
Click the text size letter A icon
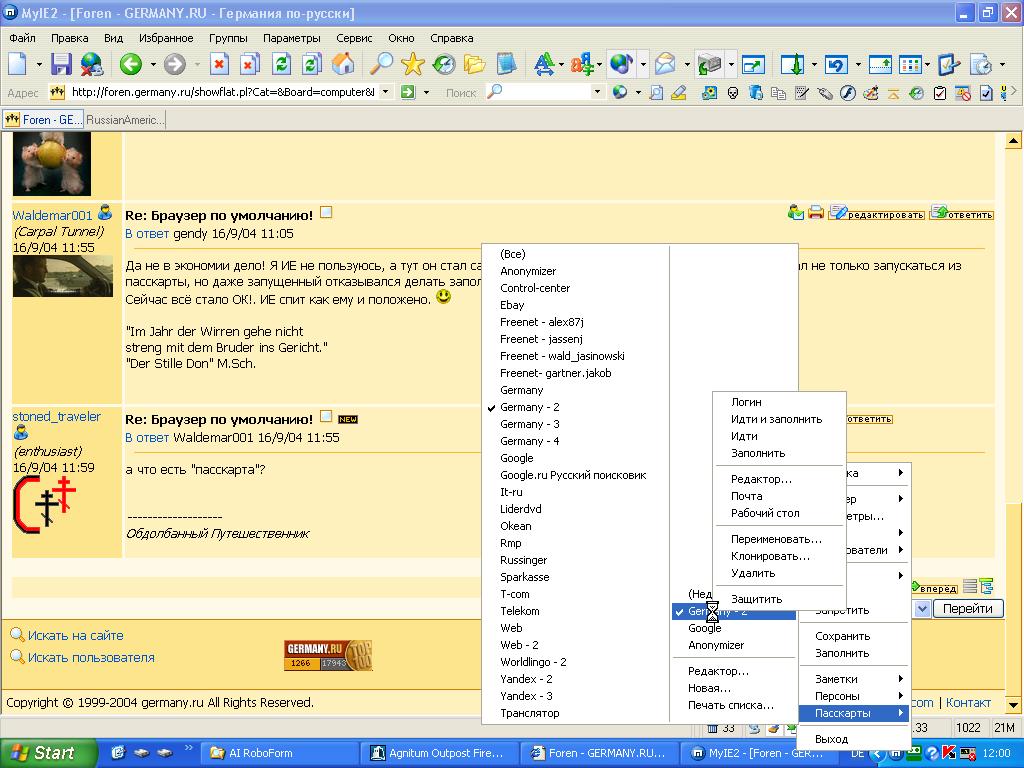click(543, 64)
